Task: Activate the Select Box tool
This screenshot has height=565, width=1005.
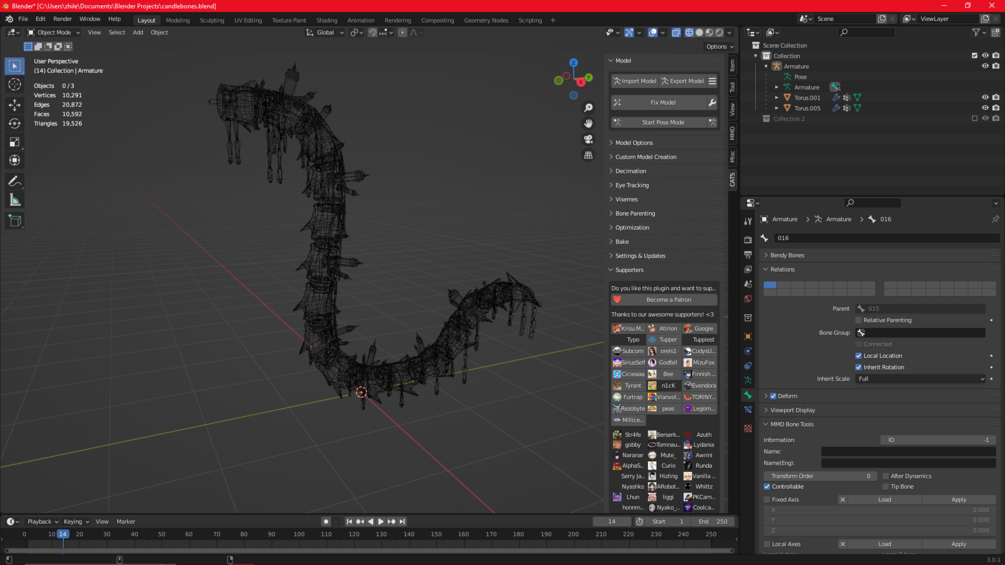Action: (x=15, y=65)
